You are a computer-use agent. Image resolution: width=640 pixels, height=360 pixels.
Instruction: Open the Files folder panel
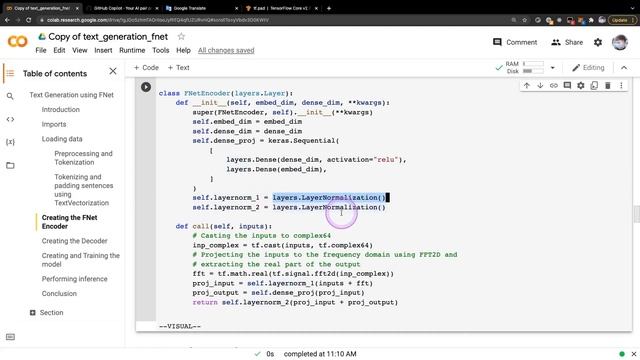coord(10,165)
